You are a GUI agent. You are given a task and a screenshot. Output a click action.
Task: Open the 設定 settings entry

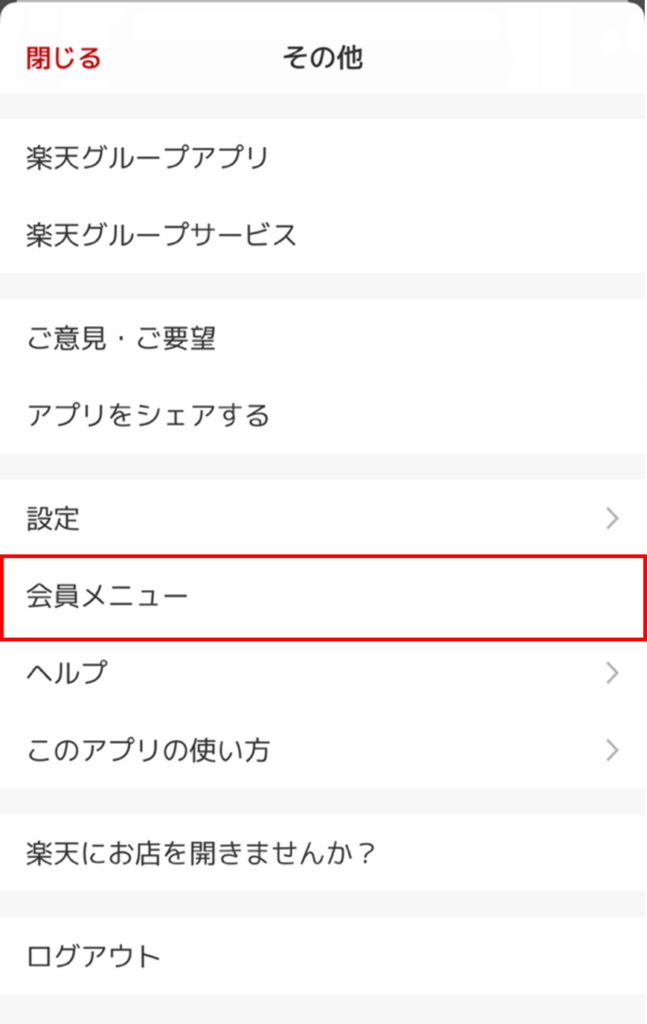(54, 518)
